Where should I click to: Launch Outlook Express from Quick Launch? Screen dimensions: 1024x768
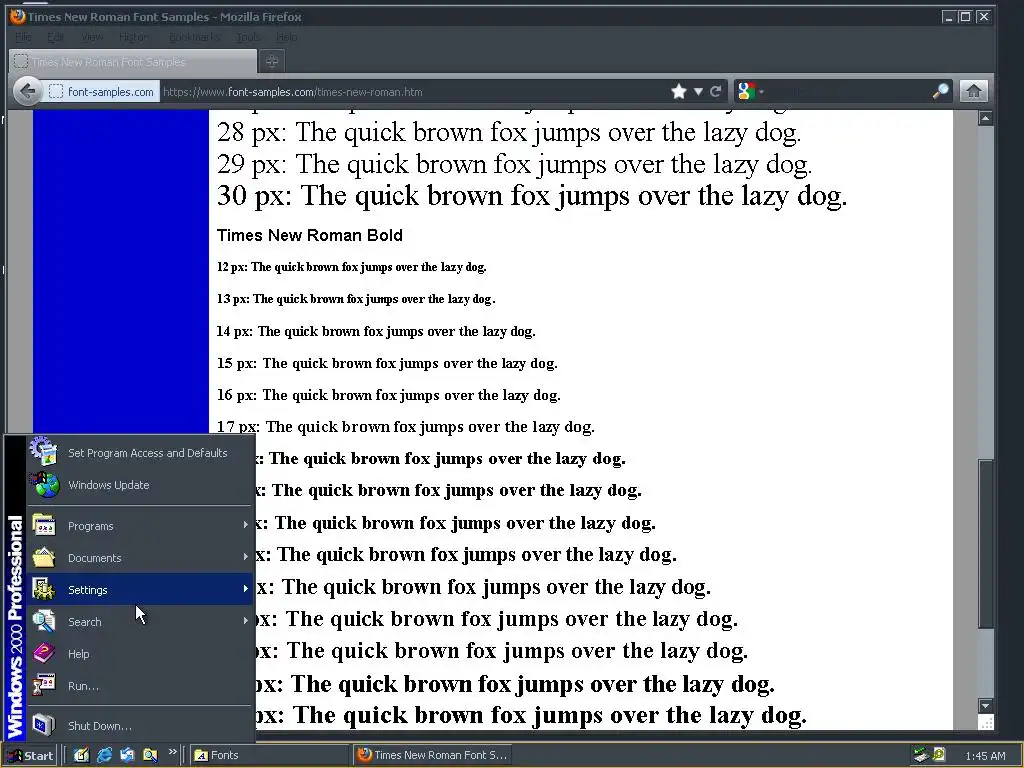click(127, 755)
